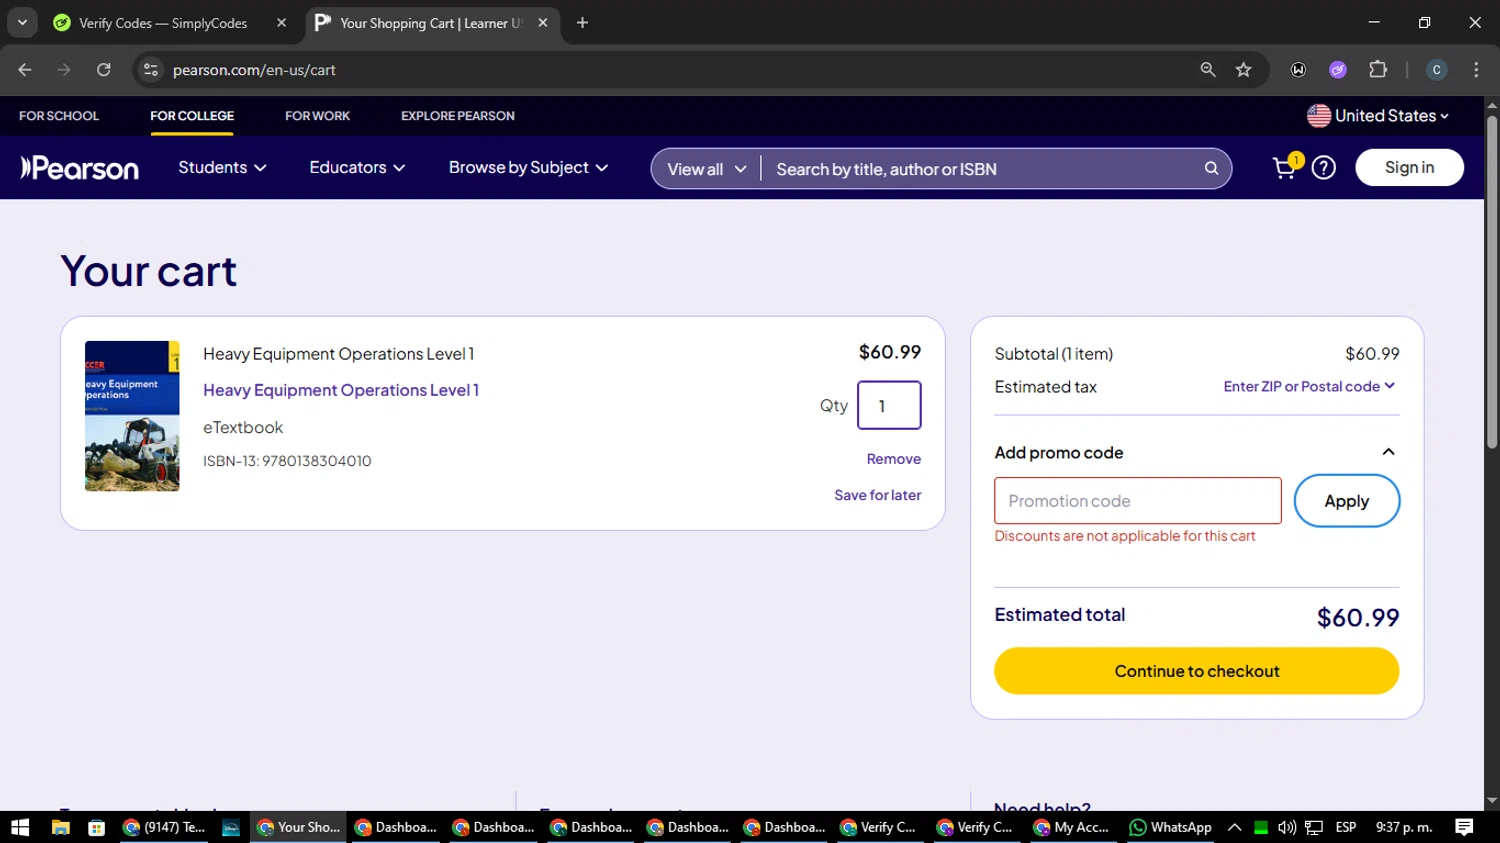Open the browser extensions puzzle icon
1500x843 pixels.
pos(1378,70)
